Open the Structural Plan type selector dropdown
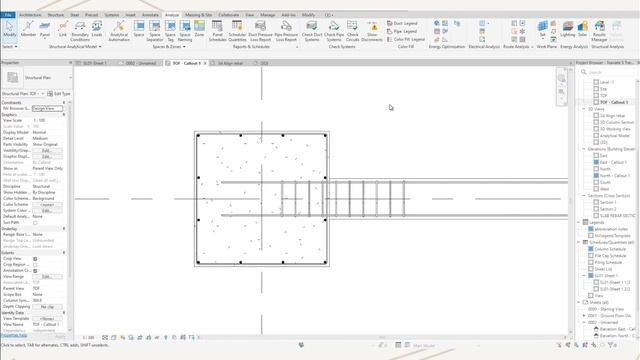This screenshot has width=640, height=360. pyautogui.click(x=70, y=78)
